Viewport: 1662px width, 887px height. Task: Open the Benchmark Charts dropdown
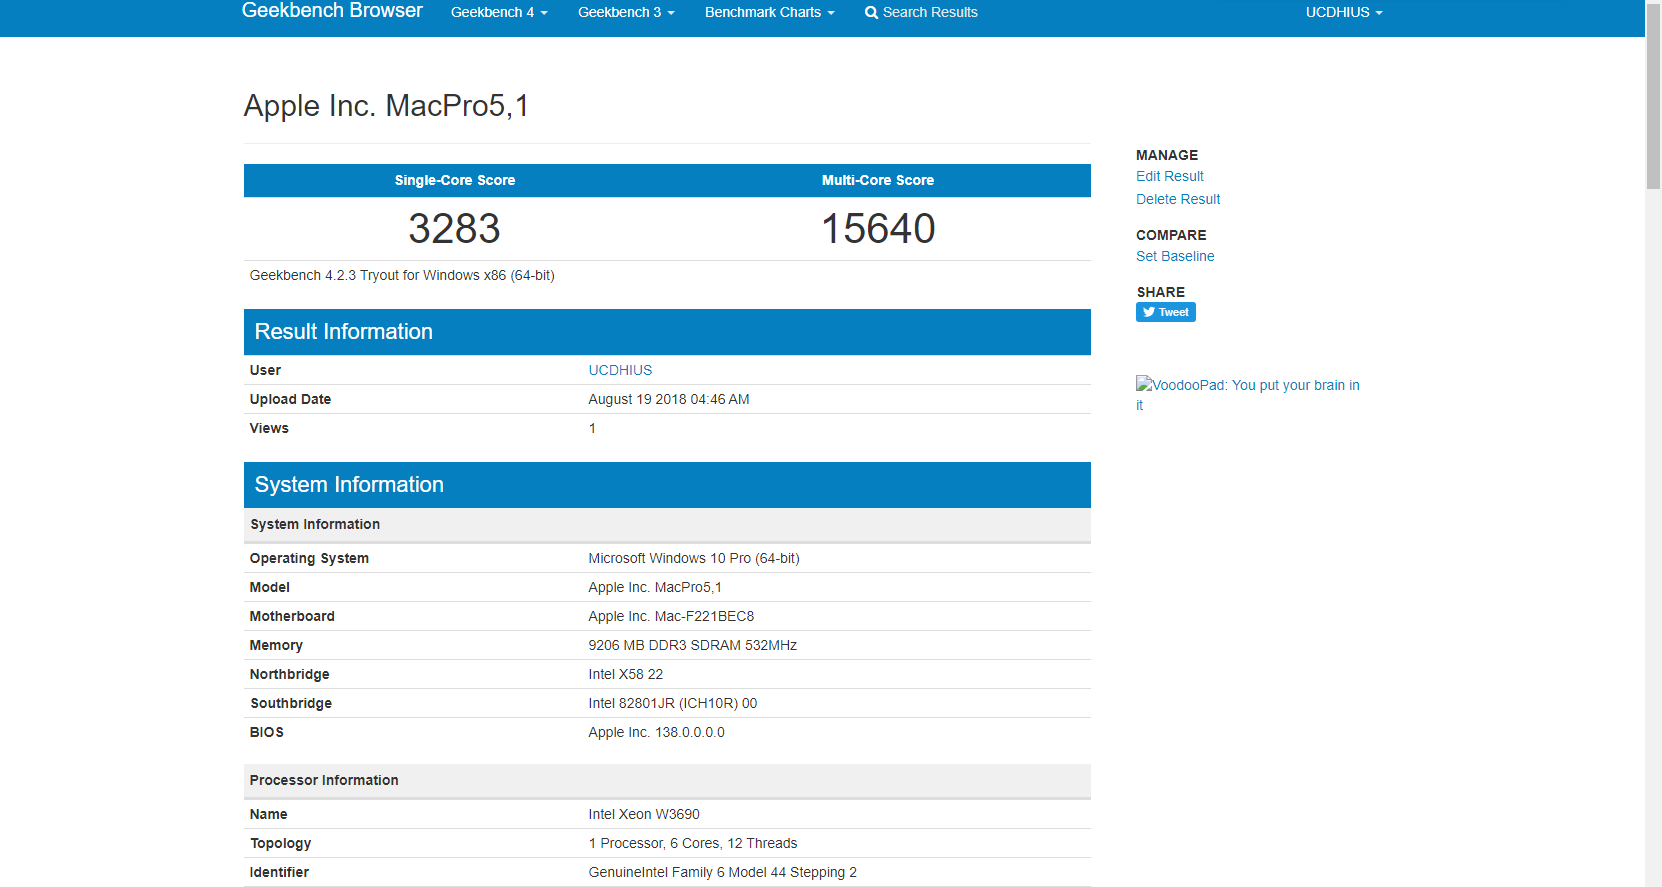coord(769,12)
